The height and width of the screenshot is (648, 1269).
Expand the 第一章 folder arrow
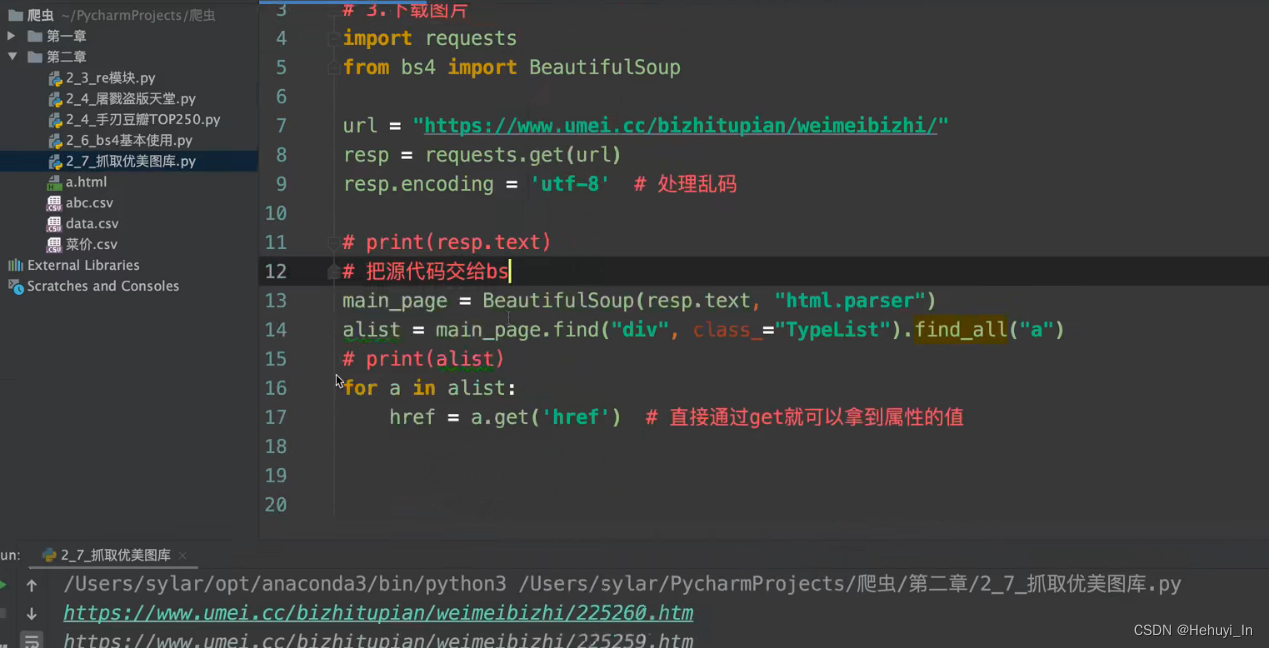11,36
